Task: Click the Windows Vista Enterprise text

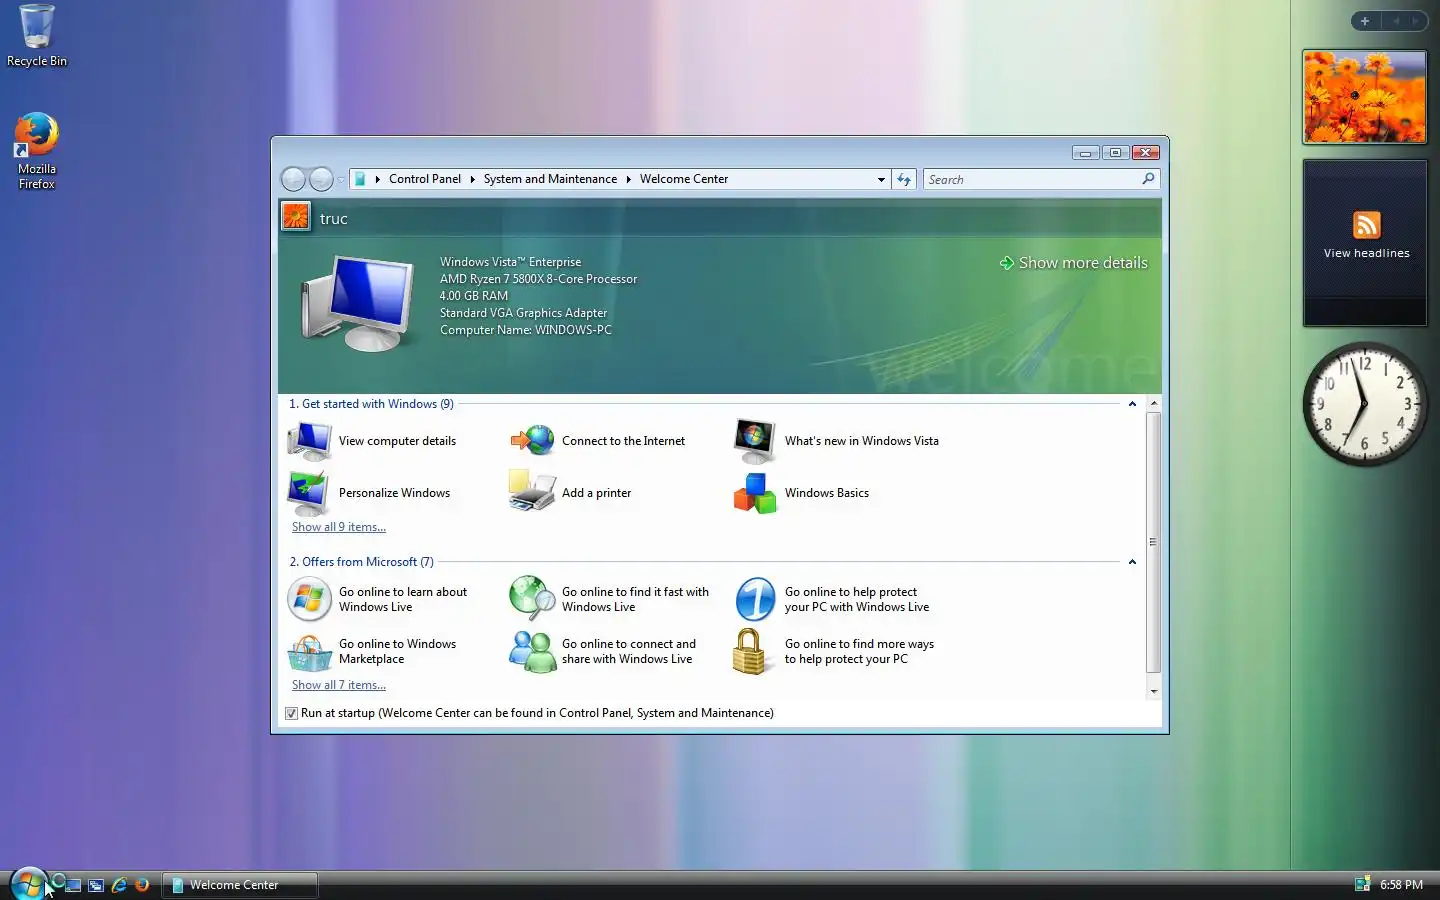Action: [x=510, y=262]
